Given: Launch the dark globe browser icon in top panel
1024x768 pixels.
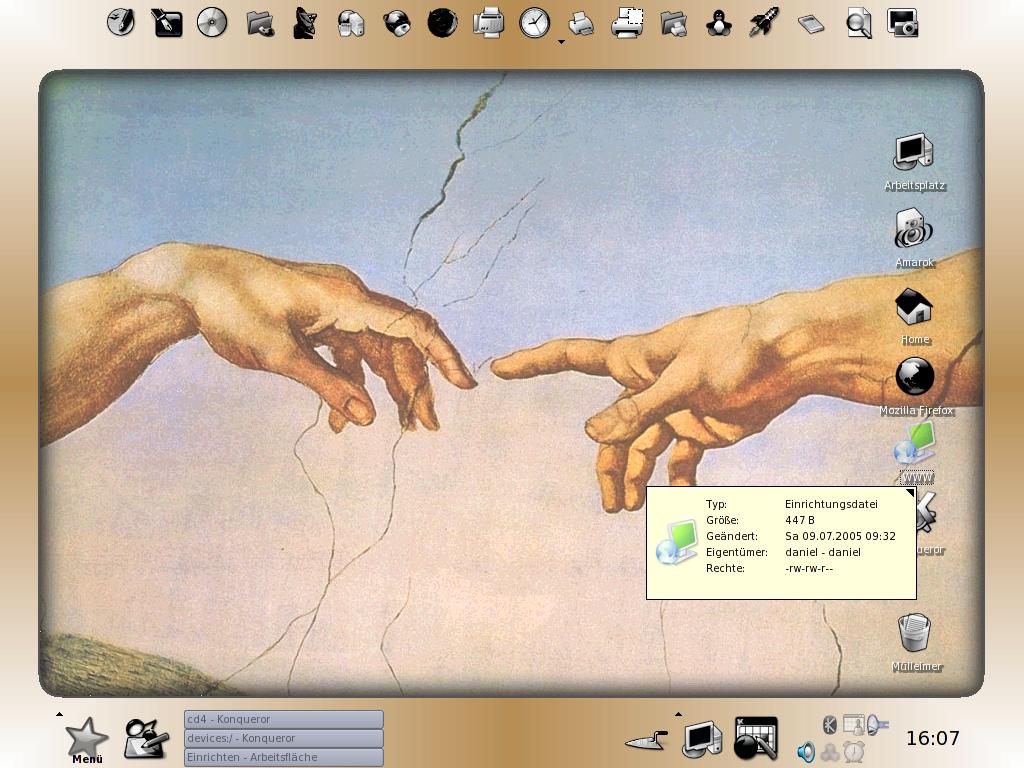Looking at the screenshot, I should pyautogui.click(x=442, y=23).
